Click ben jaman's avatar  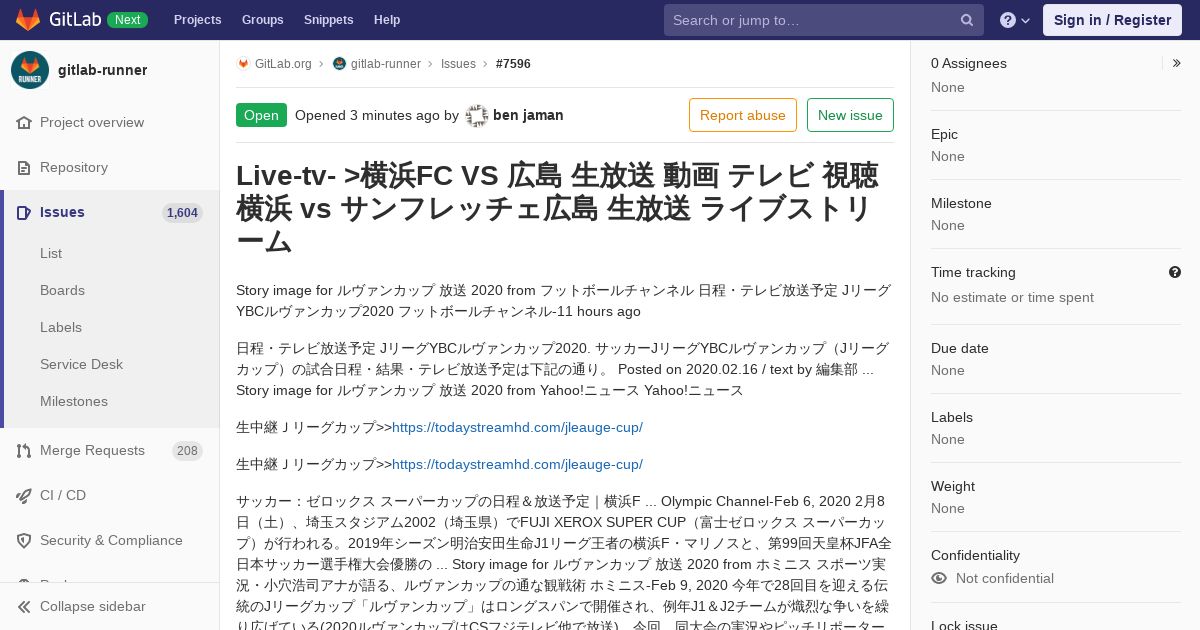coord(477,115)
